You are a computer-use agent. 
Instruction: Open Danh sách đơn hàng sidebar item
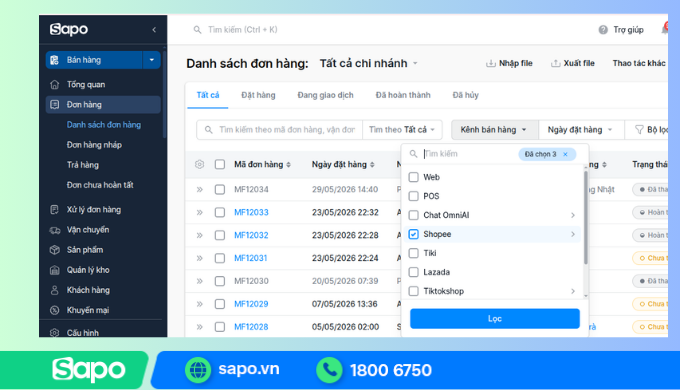(104, 125)
